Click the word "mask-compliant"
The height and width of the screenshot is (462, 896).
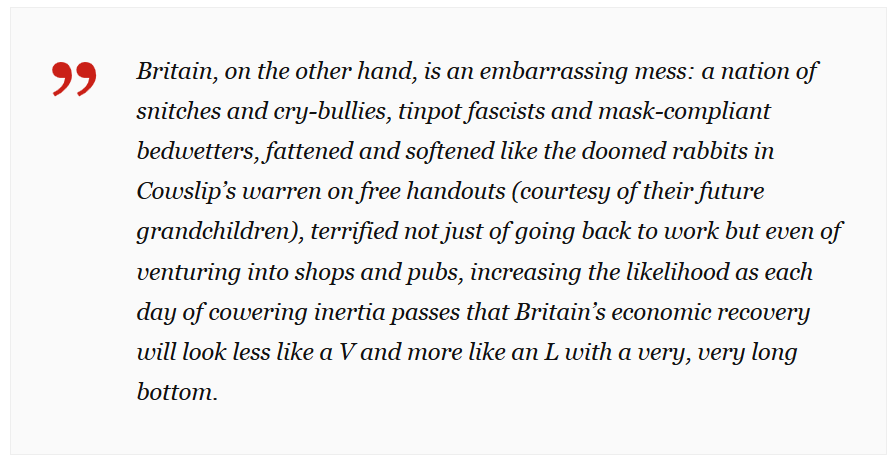click(x=685, y=113)
